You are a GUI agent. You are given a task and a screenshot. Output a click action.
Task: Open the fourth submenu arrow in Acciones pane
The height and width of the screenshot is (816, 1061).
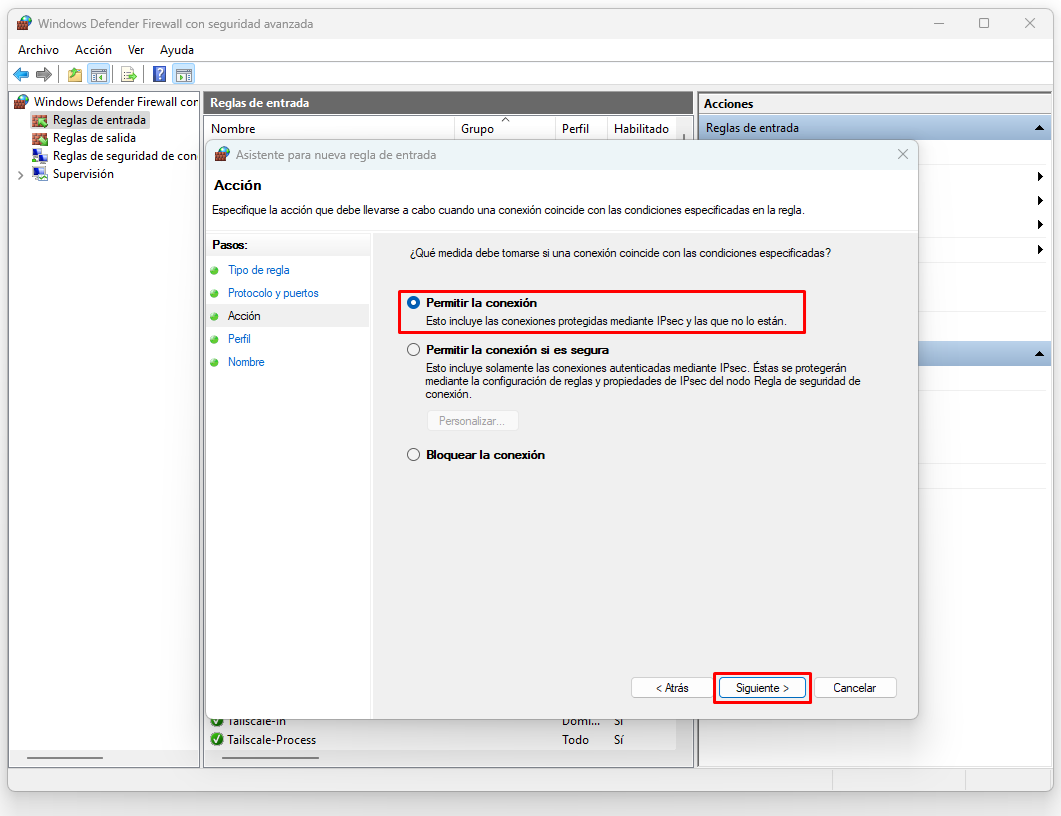point(1040,250)
